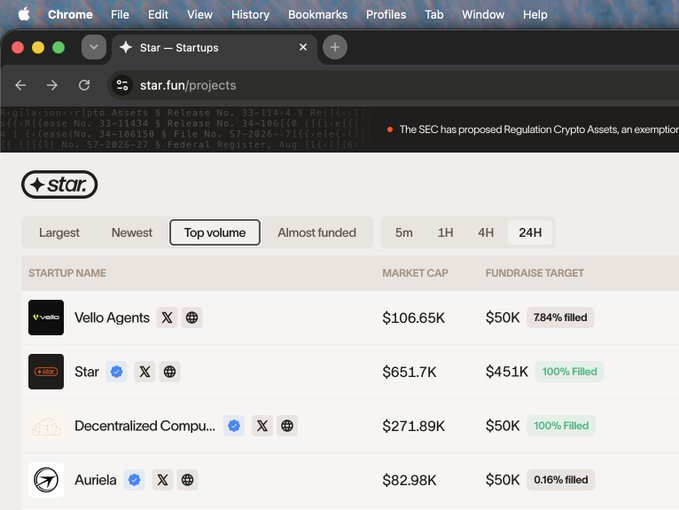Open a new tab with plus button

[335, 47]
